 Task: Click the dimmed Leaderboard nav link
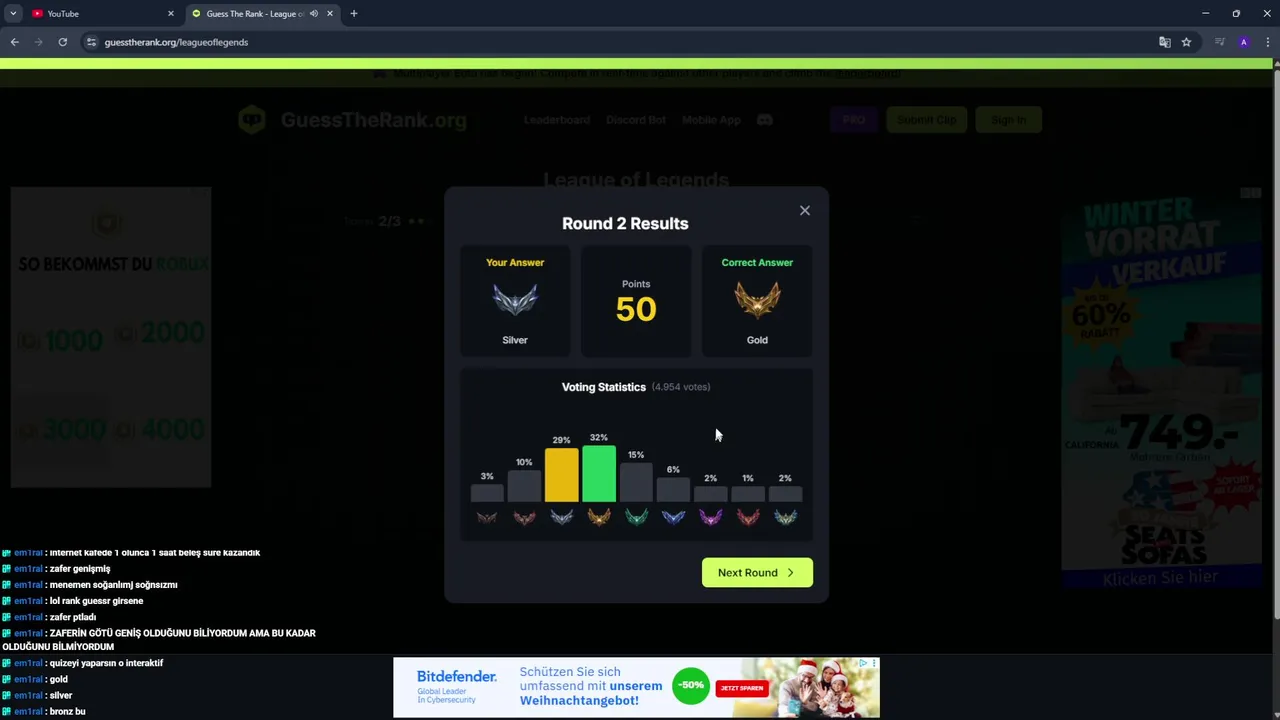[x=557, y=120]
